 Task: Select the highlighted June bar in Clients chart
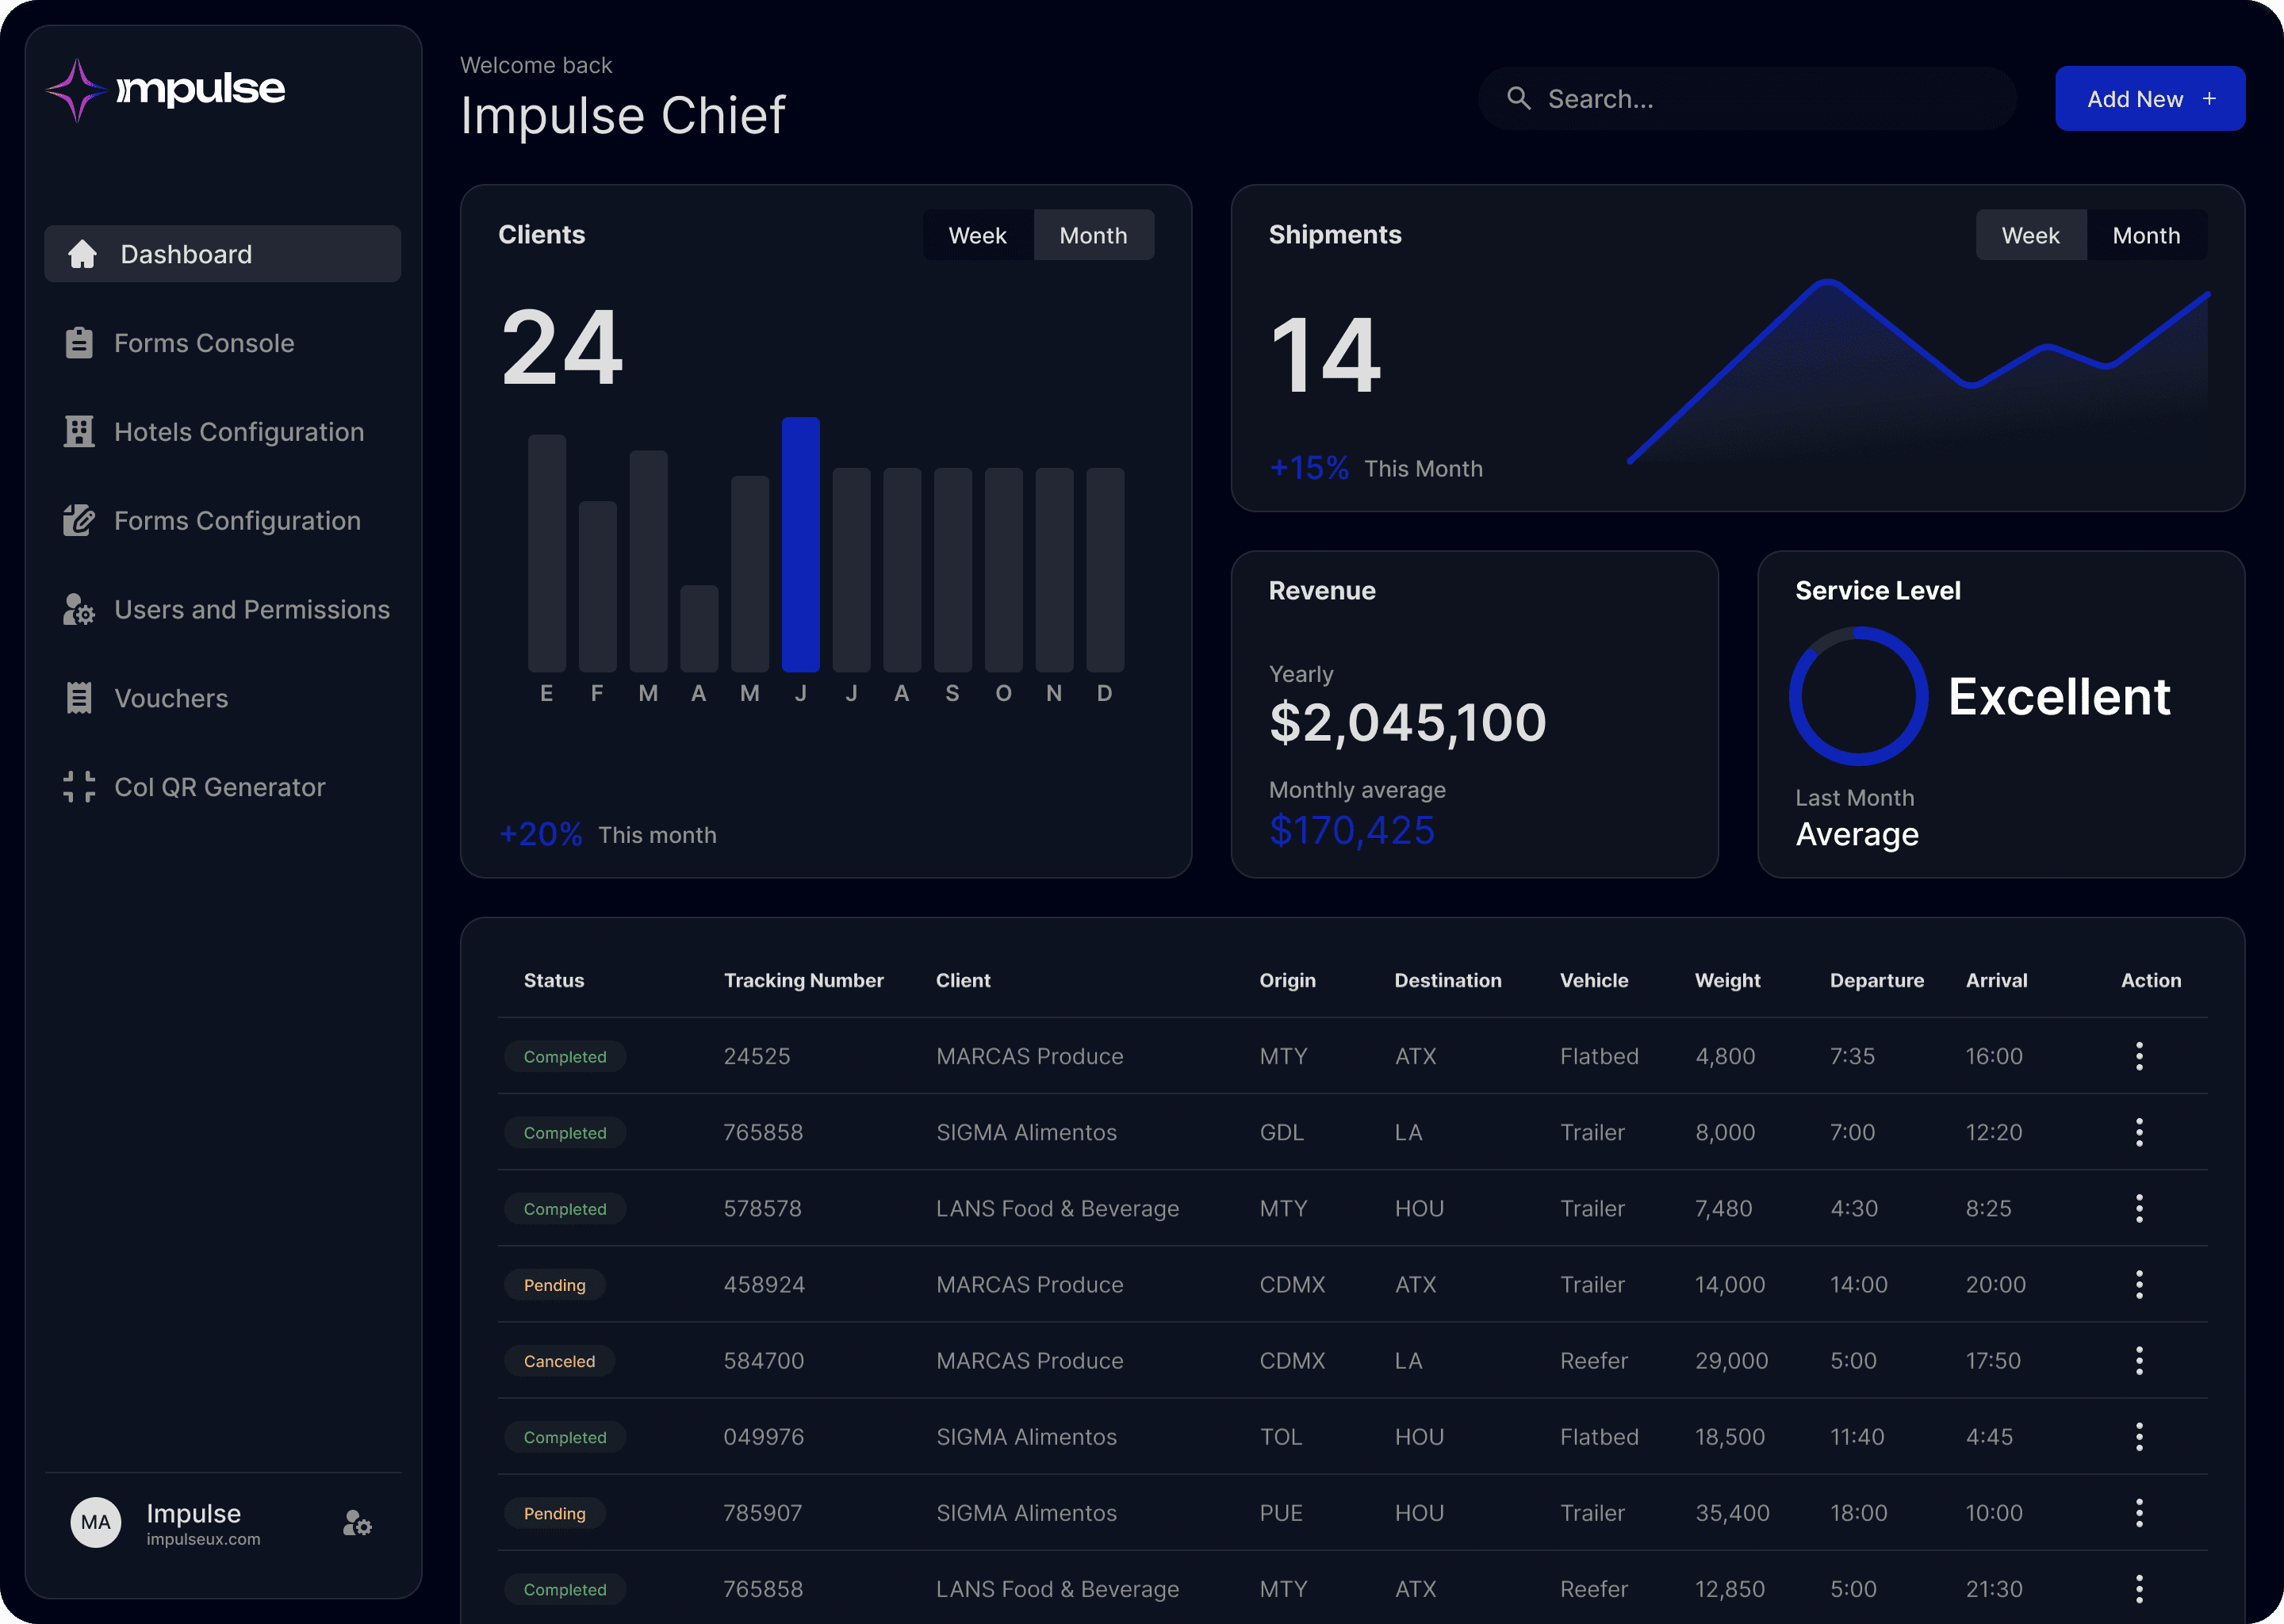800,544
